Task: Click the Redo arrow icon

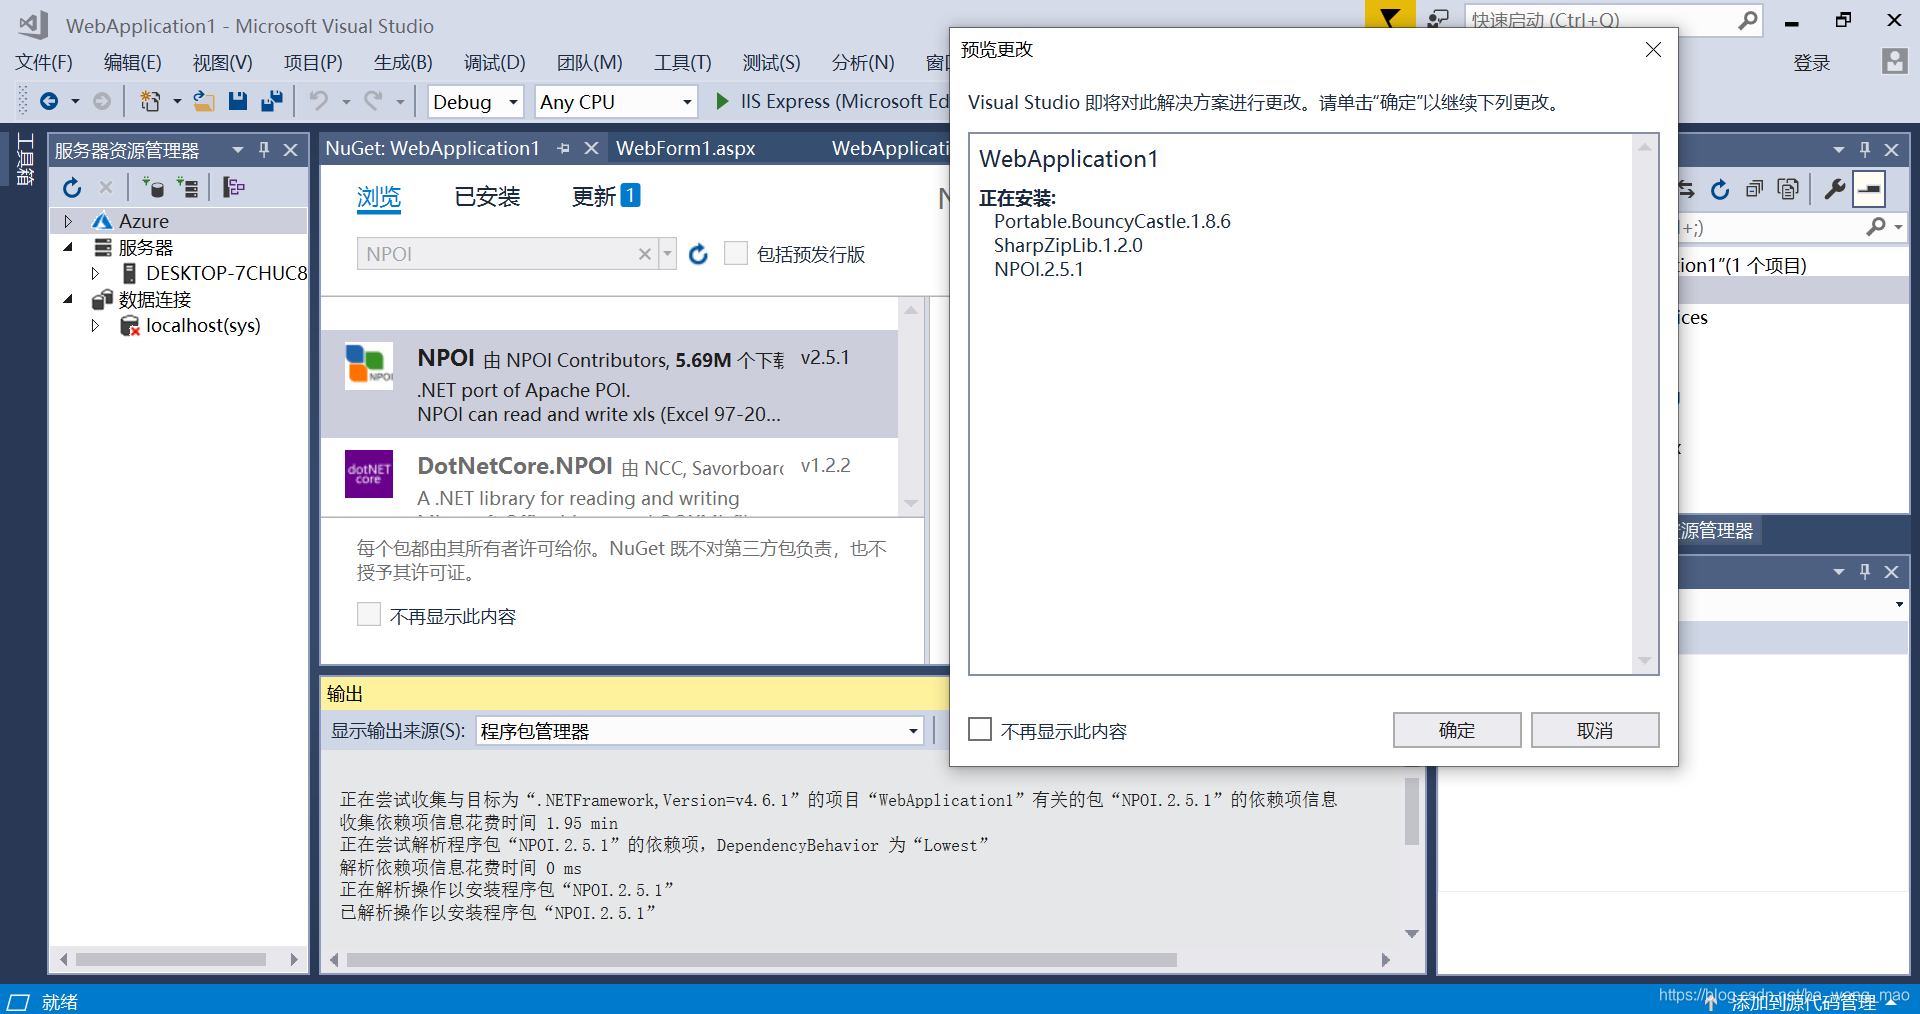Action: click(x=373, y=101)
